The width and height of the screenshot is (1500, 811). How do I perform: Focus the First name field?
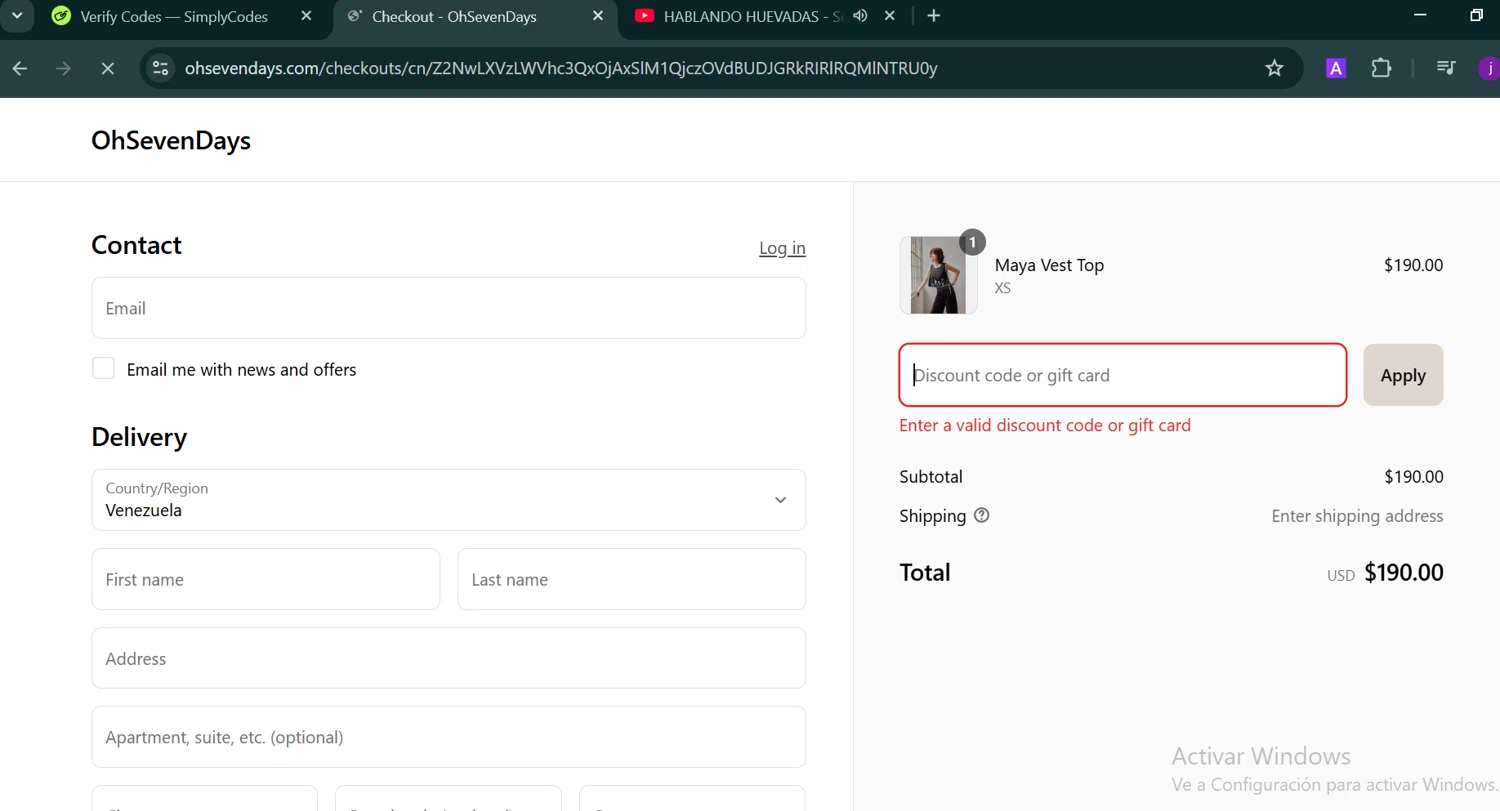coord(265,579)
